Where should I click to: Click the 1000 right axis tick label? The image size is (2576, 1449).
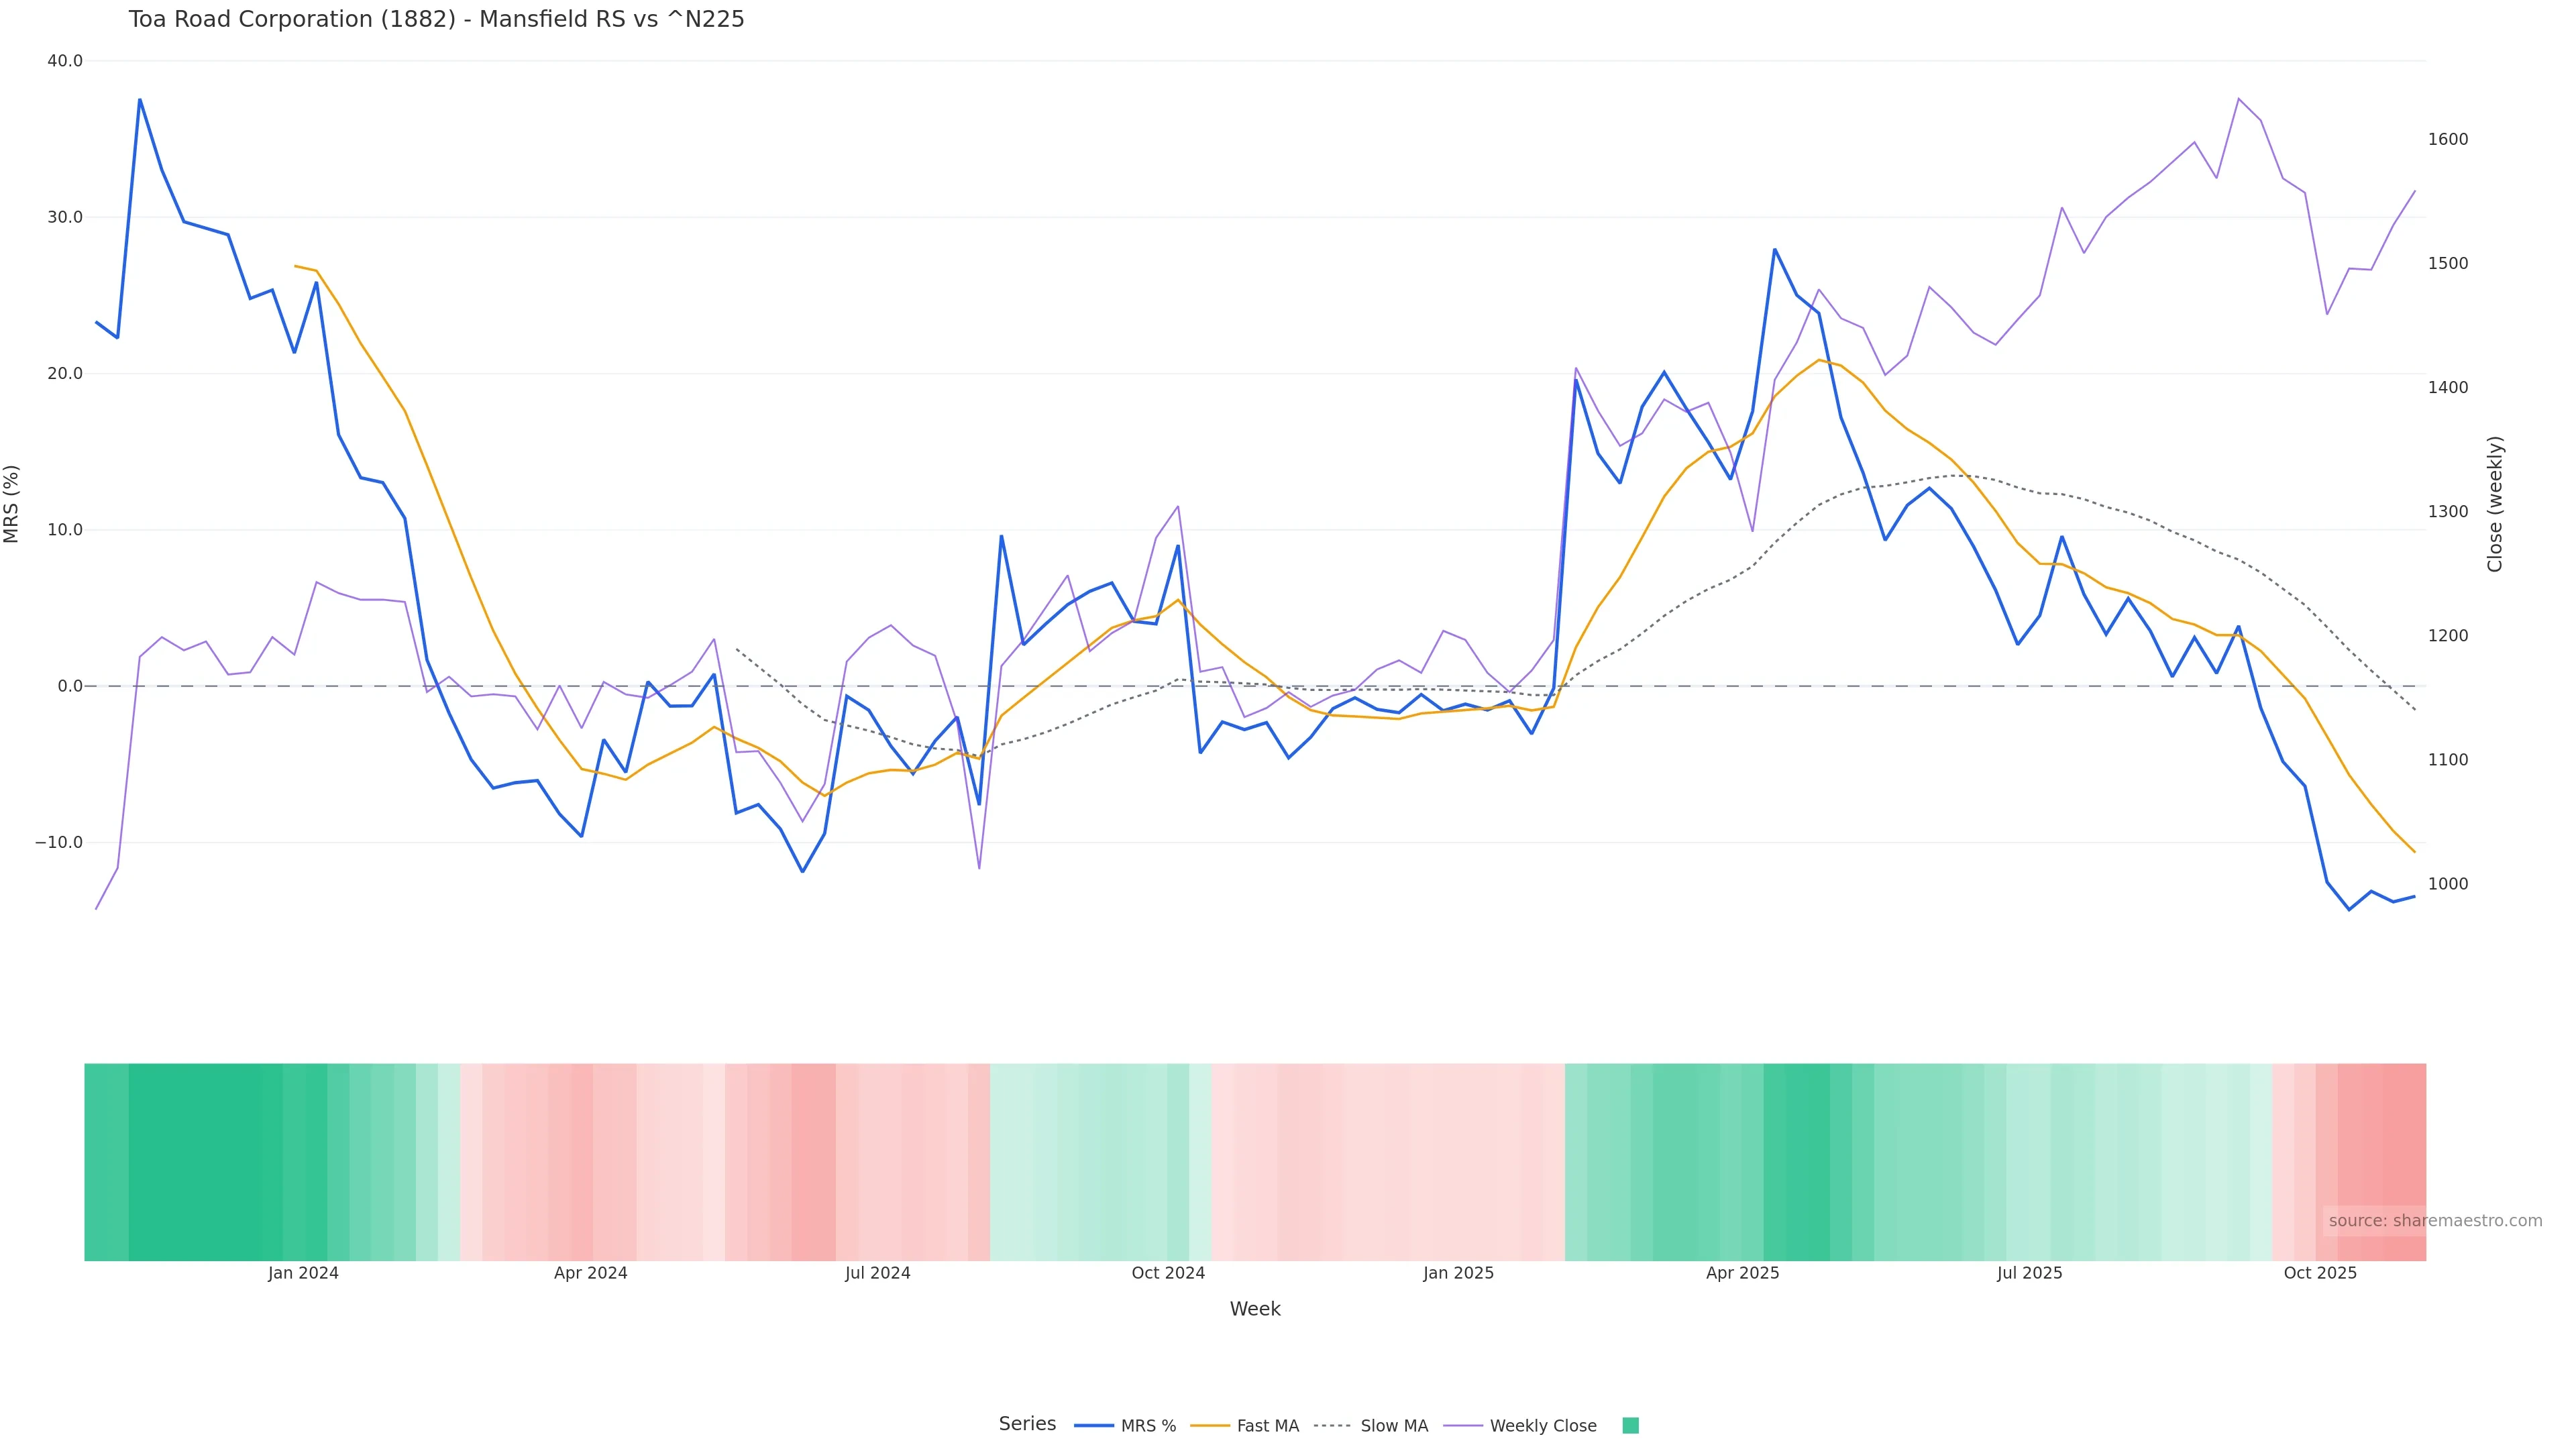click(2448, 884)
